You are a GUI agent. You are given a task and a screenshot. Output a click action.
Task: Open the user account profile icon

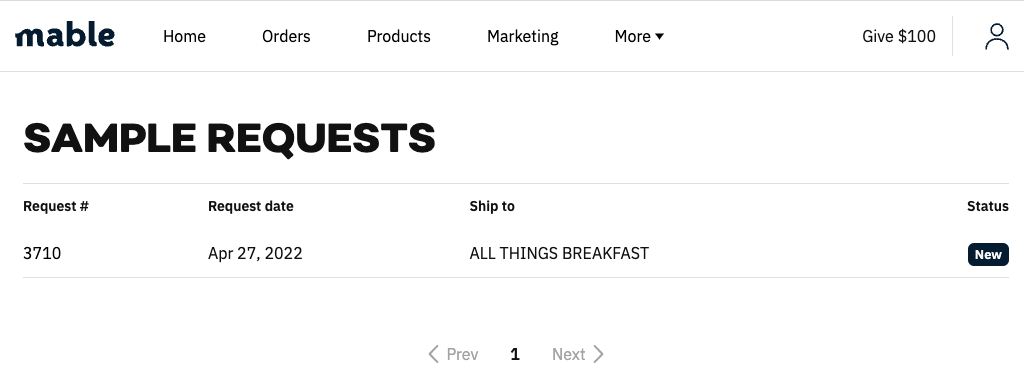tap(997, 36)
